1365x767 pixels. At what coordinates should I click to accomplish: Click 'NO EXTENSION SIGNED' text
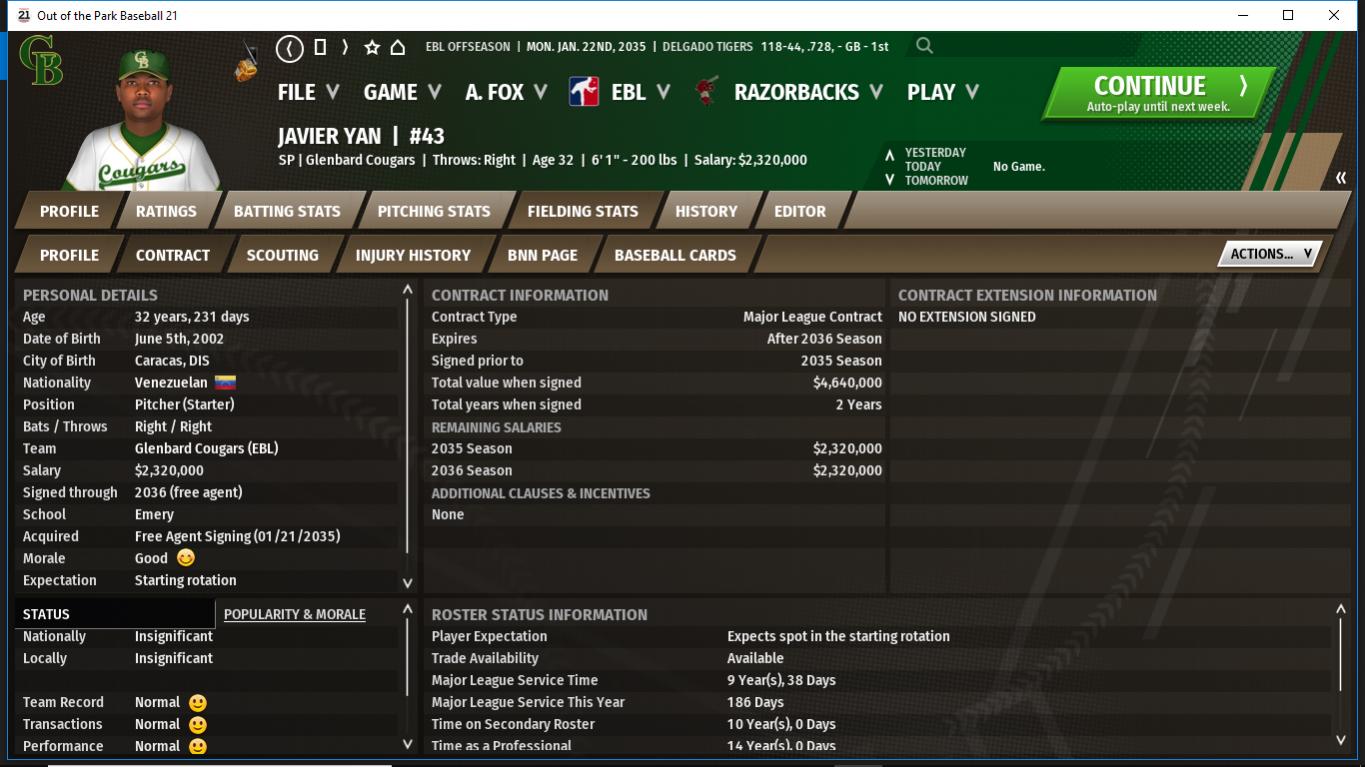coord(967,317)
